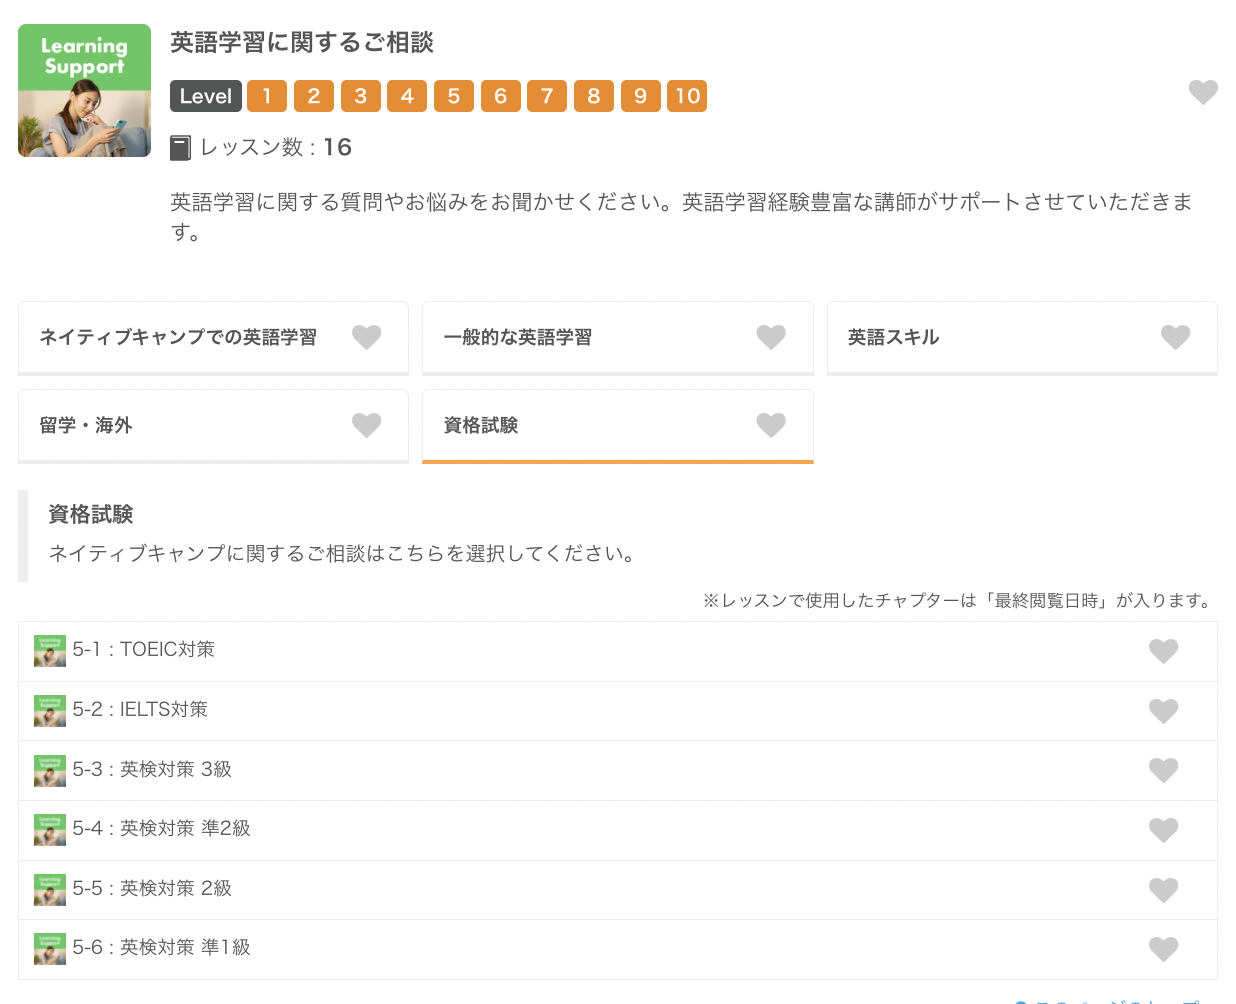Click heart icon on 留学・海外 tab
This screenshot has width=1236, height=1004.
366,425
